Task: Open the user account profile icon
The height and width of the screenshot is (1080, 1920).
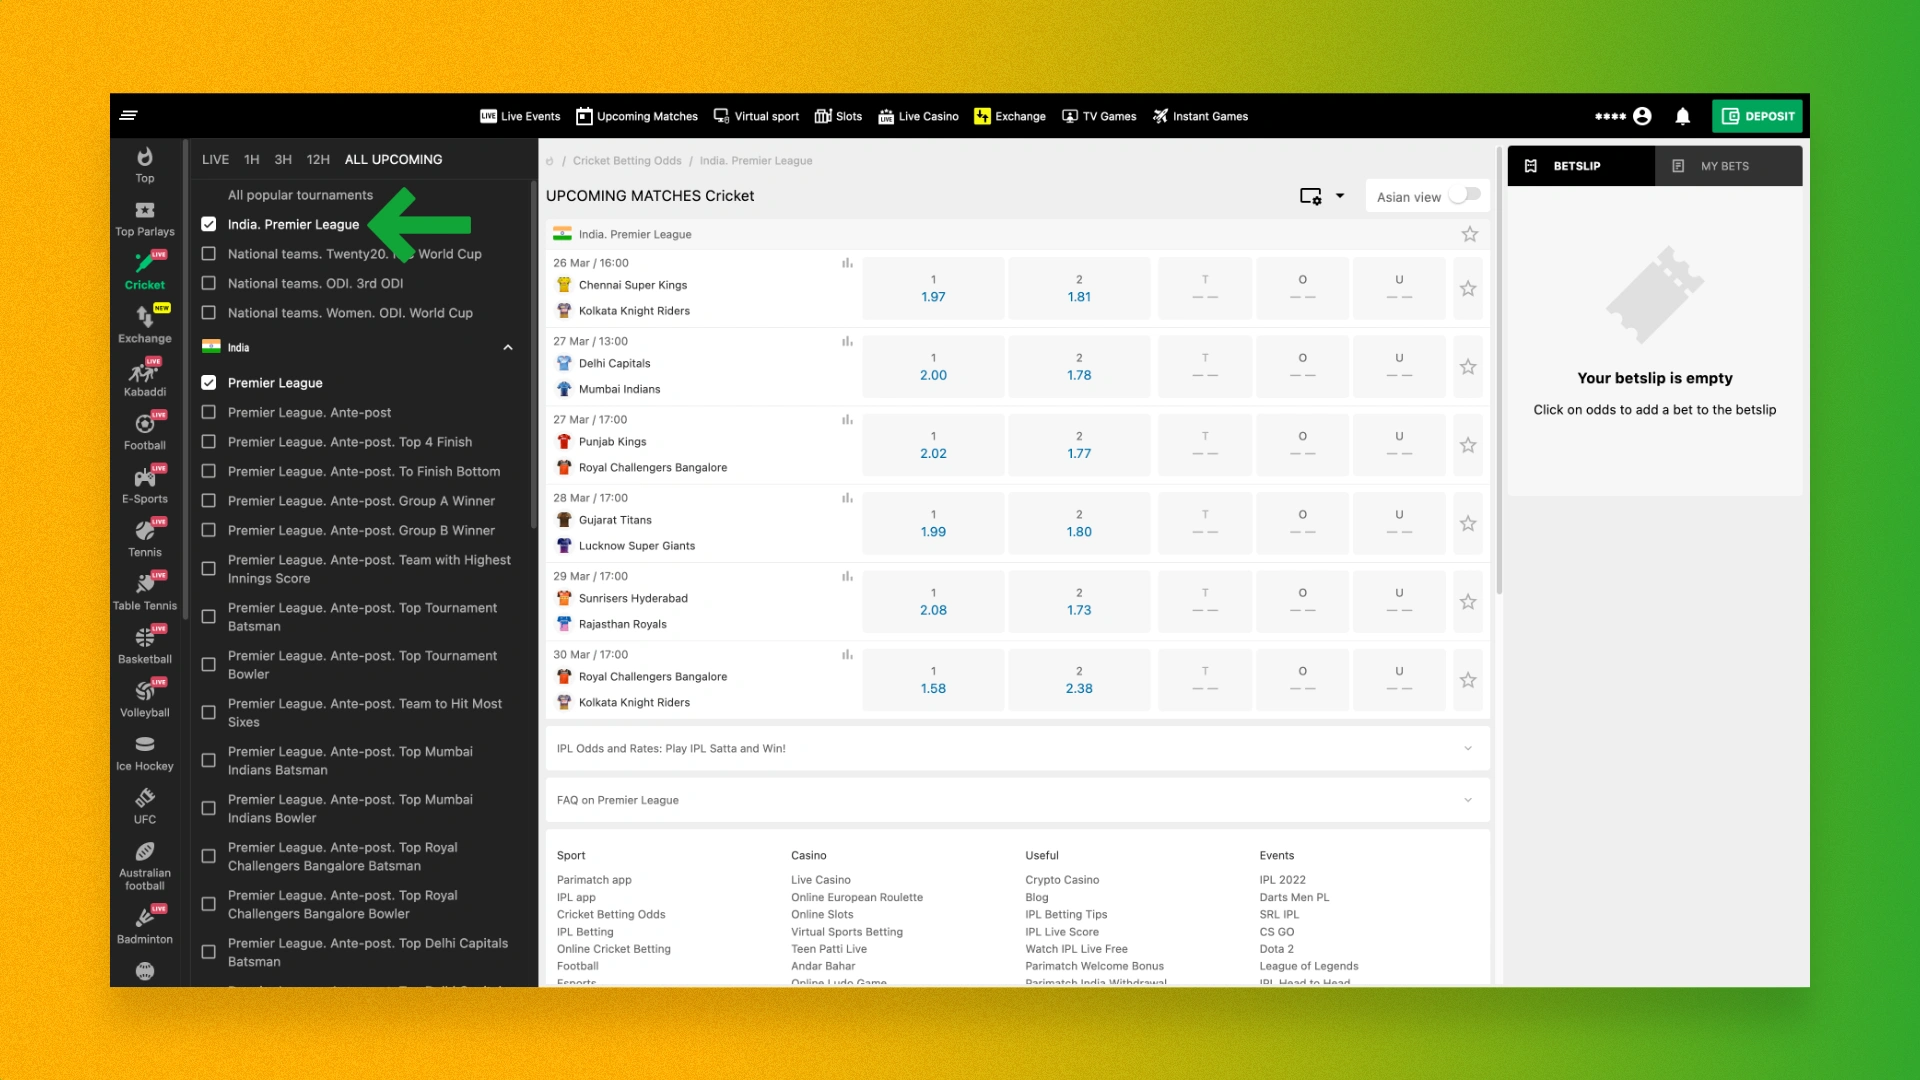Action: coord(1642,116)
